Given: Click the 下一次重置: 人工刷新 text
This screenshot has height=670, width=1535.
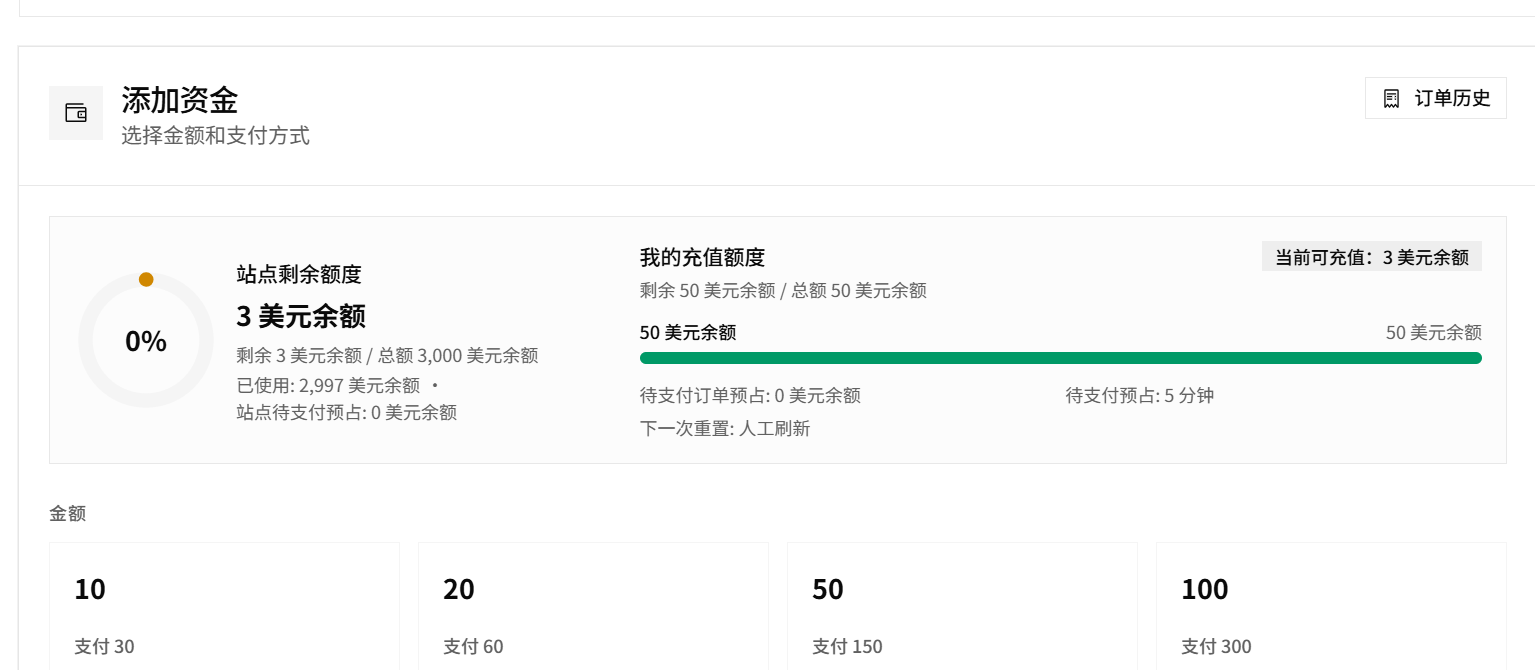Looking at the screenshot, I should [x=725, y=429].
